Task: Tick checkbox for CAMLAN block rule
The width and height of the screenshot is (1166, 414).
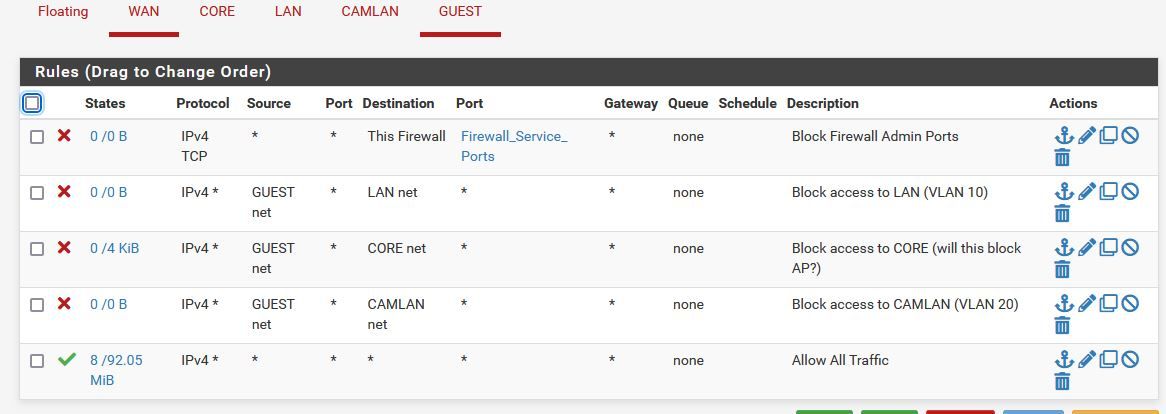Action: pyautogui.click(x=36, y=305)
